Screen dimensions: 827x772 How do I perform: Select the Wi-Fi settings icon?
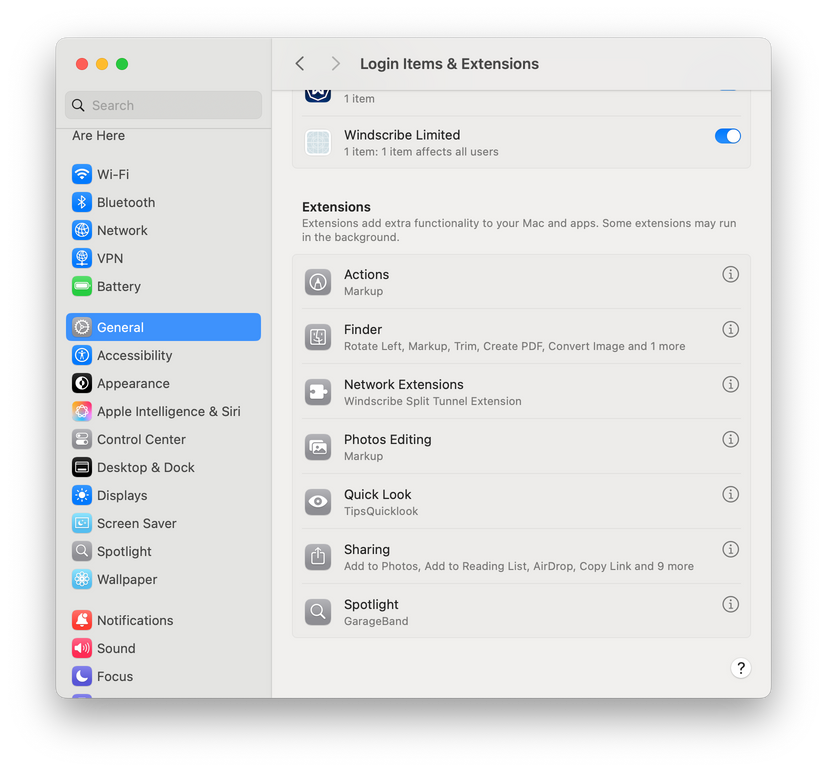(x=81, y=174)
